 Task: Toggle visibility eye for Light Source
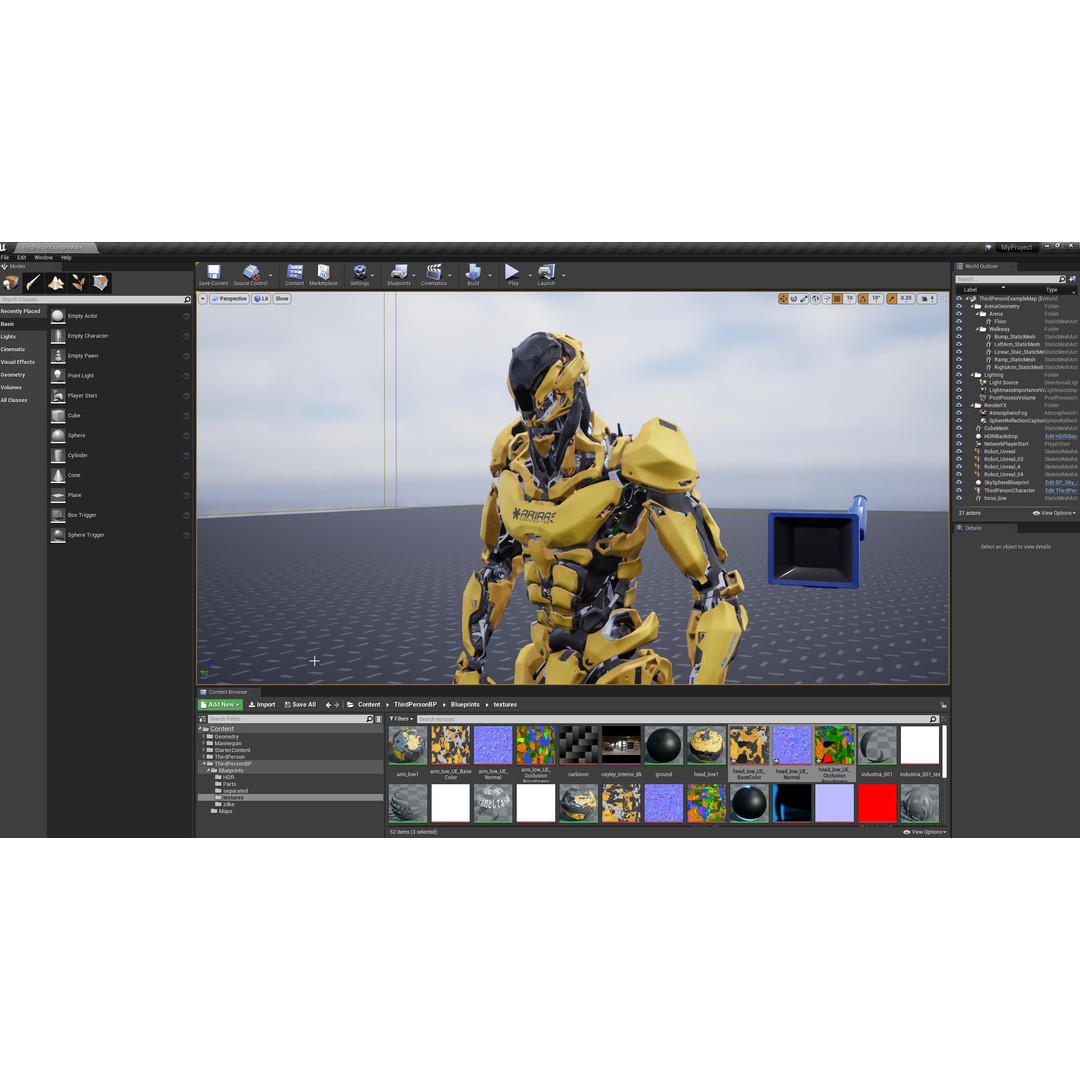click(959, 382)
